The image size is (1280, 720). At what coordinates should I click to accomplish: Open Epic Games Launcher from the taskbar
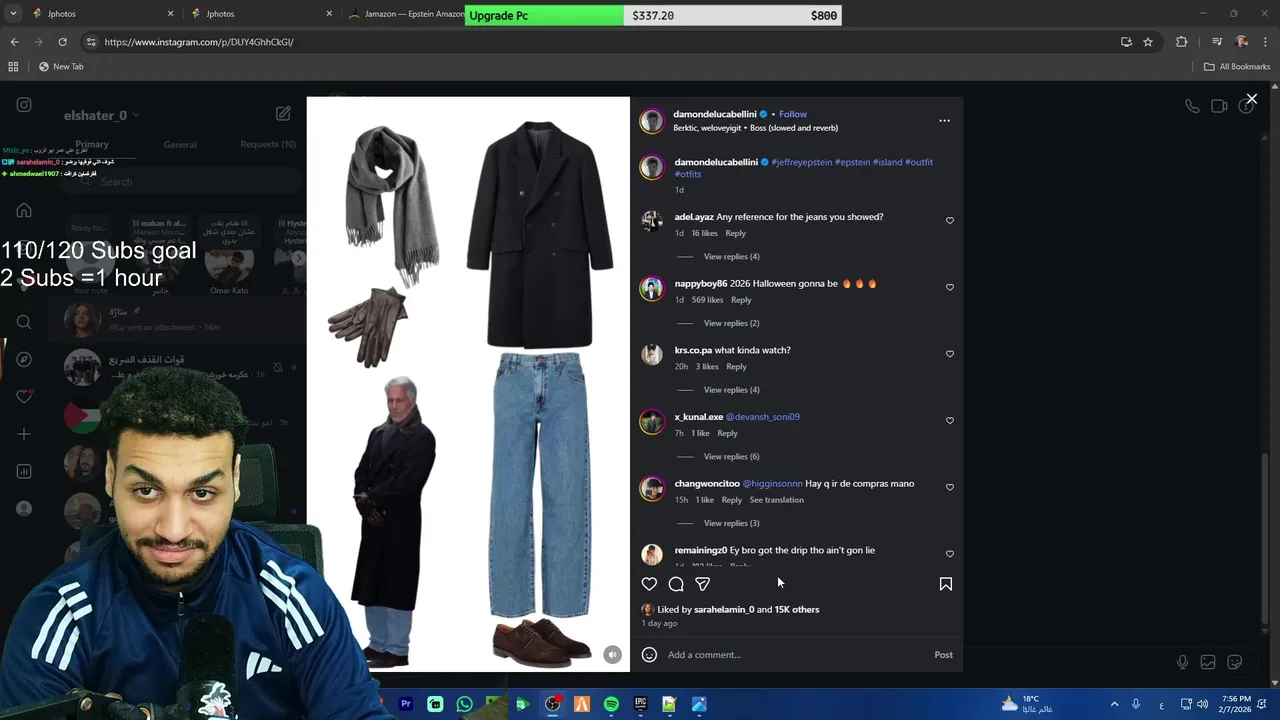click(640, 704)
